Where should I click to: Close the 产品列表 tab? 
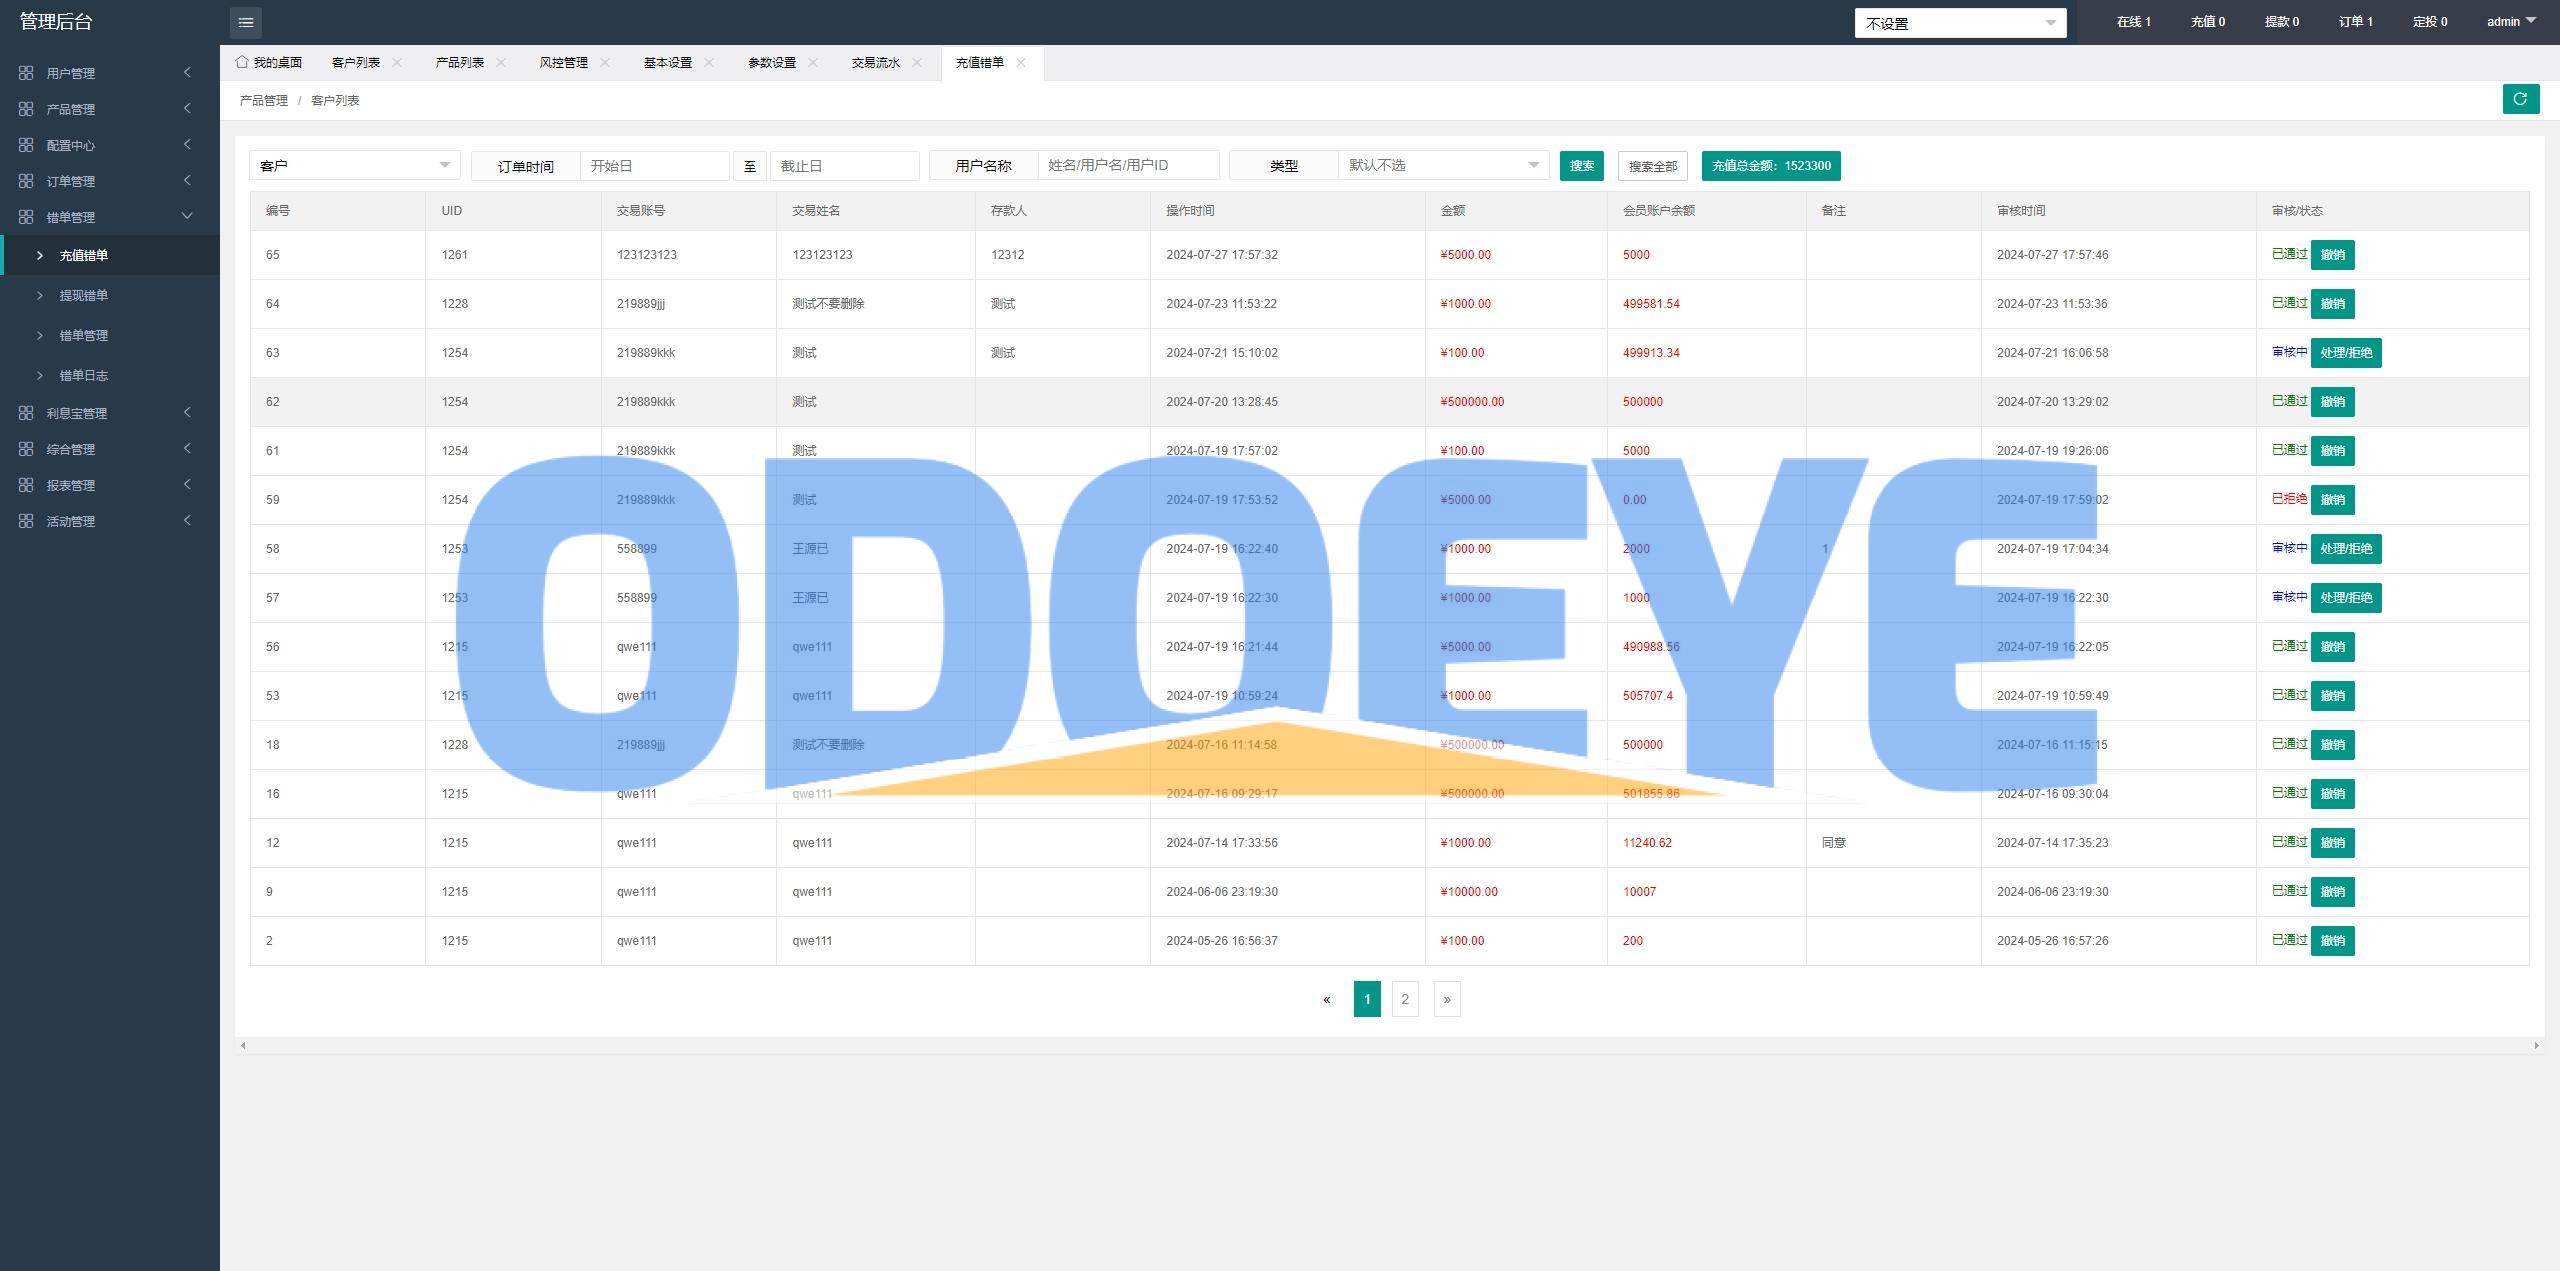(x=501, y=62)
